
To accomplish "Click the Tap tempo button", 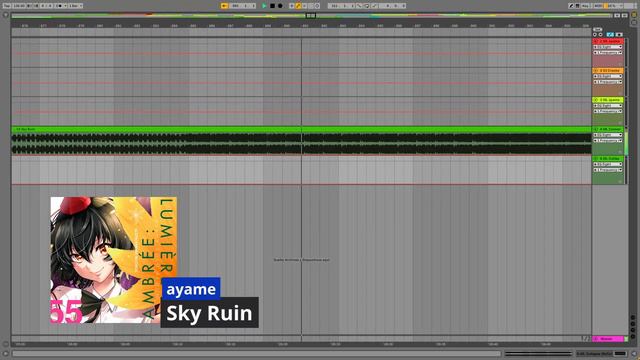I will pos(7,6).
